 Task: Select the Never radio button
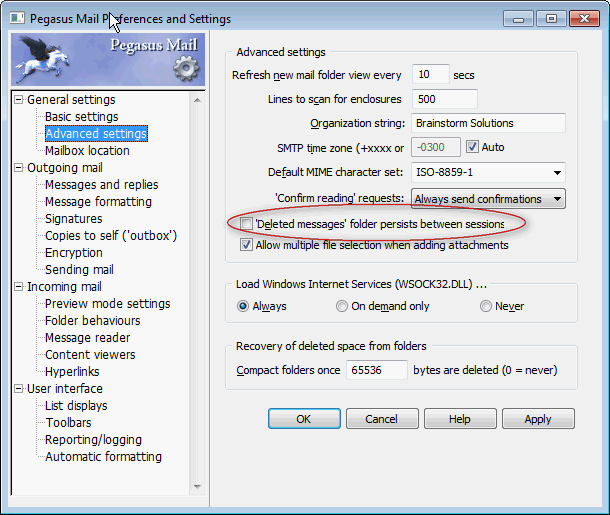coord(486,306)
